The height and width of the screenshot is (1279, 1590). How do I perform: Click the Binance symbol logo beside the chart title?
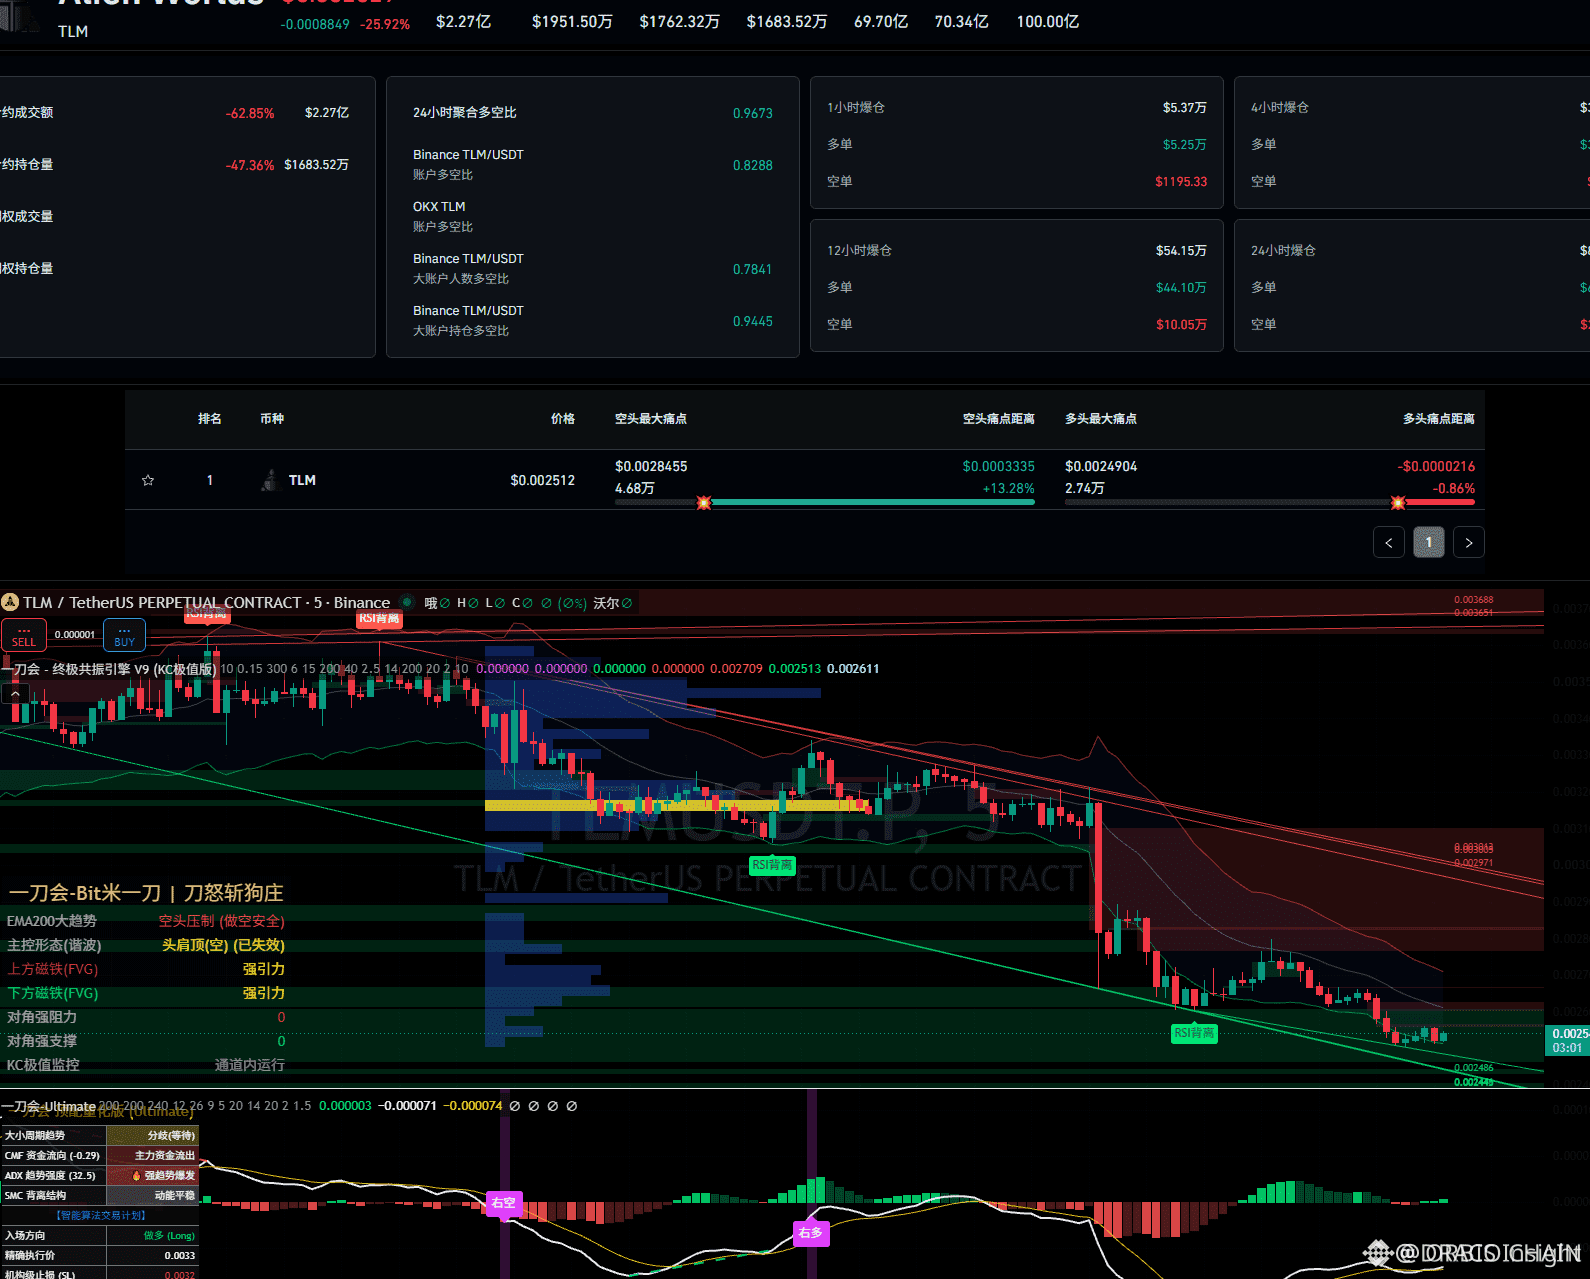pyautogui.click(x=10, y=602)
